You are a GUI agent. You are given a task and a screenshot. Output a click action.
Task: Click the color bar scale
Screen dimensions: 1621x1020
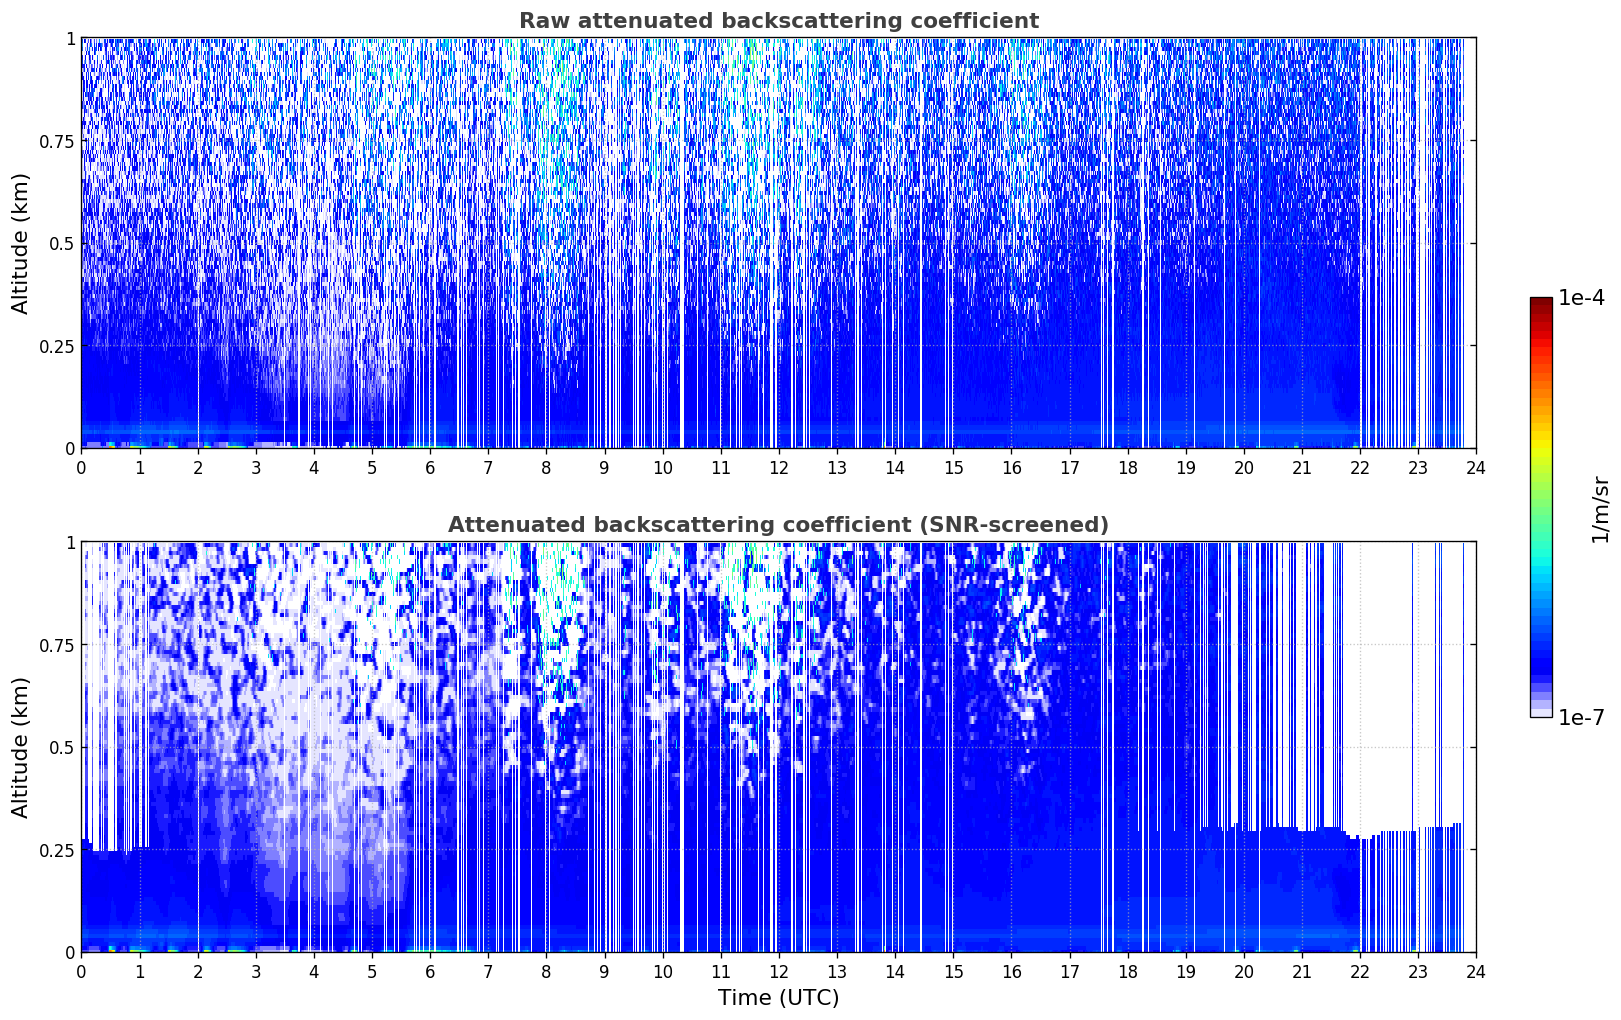point(1541,507)
